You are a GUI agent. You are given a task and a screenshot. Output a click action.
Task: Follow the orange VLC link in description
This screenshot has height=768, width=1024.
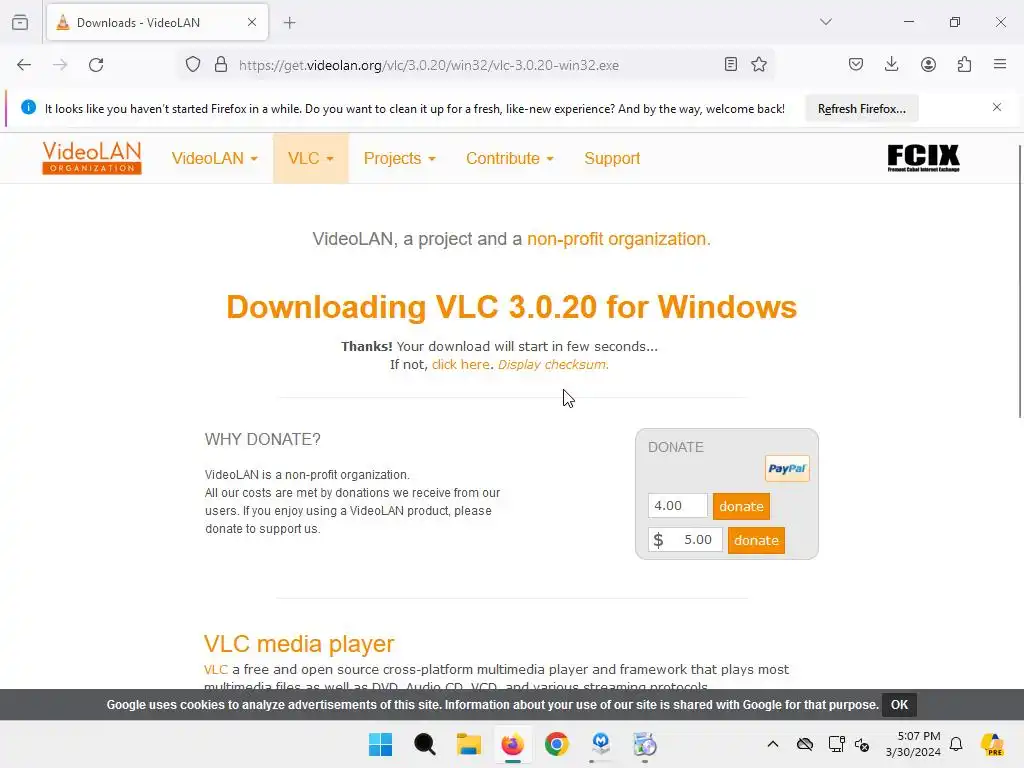(216, 669)
